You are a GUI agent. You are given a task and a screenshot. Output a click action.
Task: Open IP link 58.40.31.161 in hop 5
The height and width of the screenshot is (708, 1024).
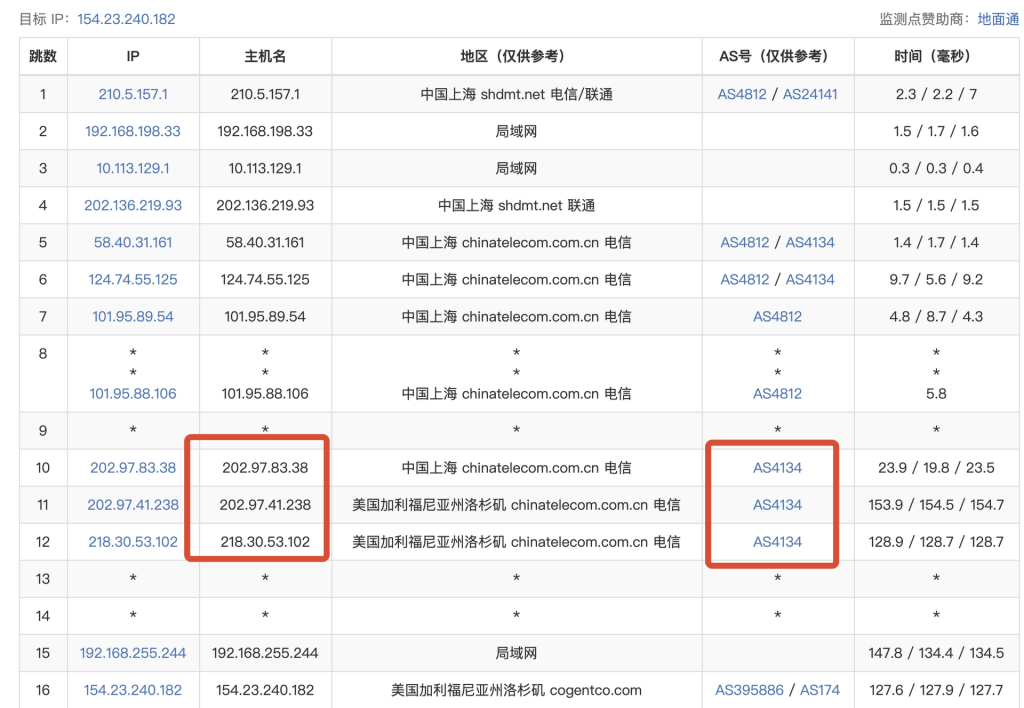point(133,242)
